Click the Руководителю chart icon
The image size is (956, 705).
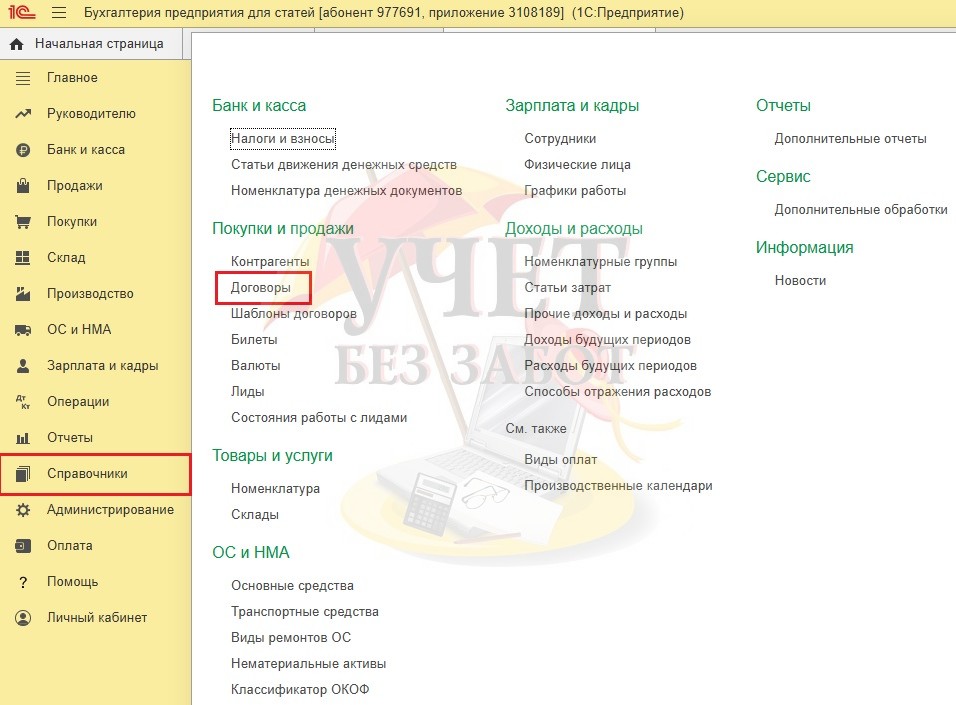(x=23, y=114)
